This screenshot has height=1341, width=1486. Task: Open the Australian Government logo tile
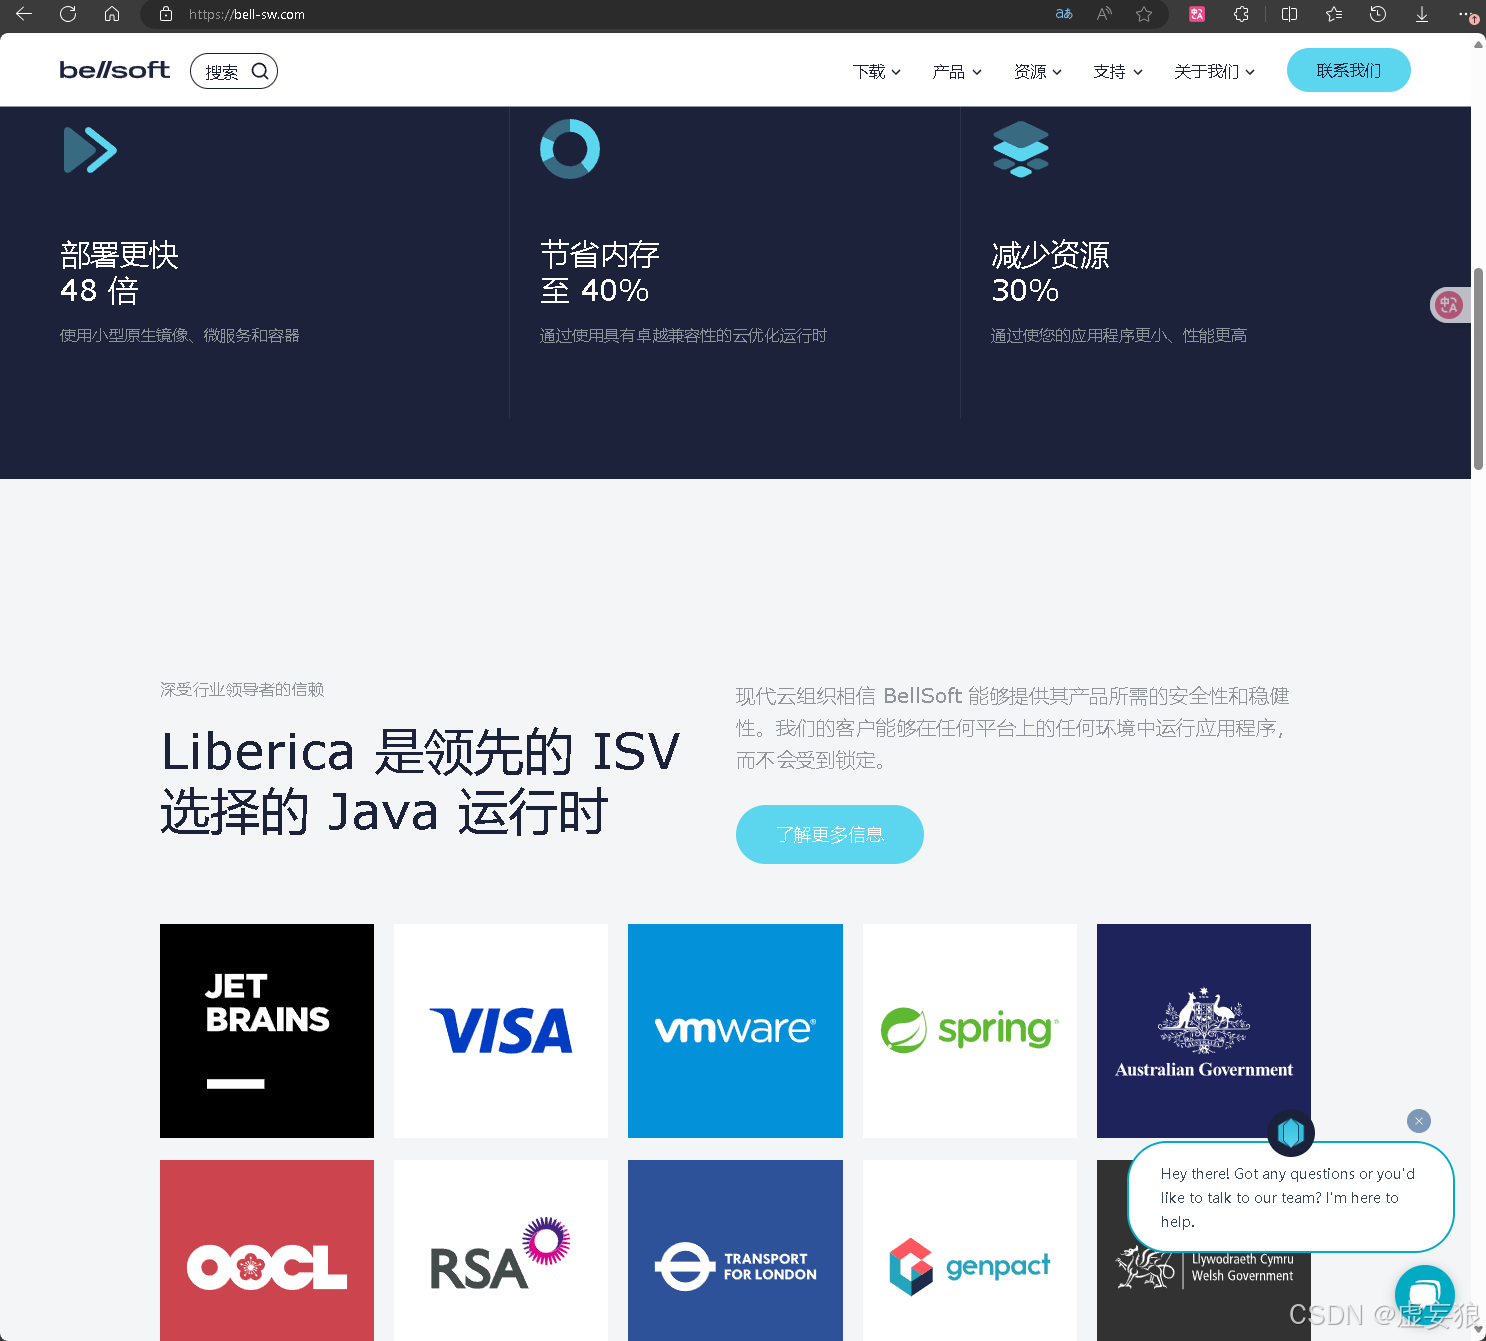1204,1031
